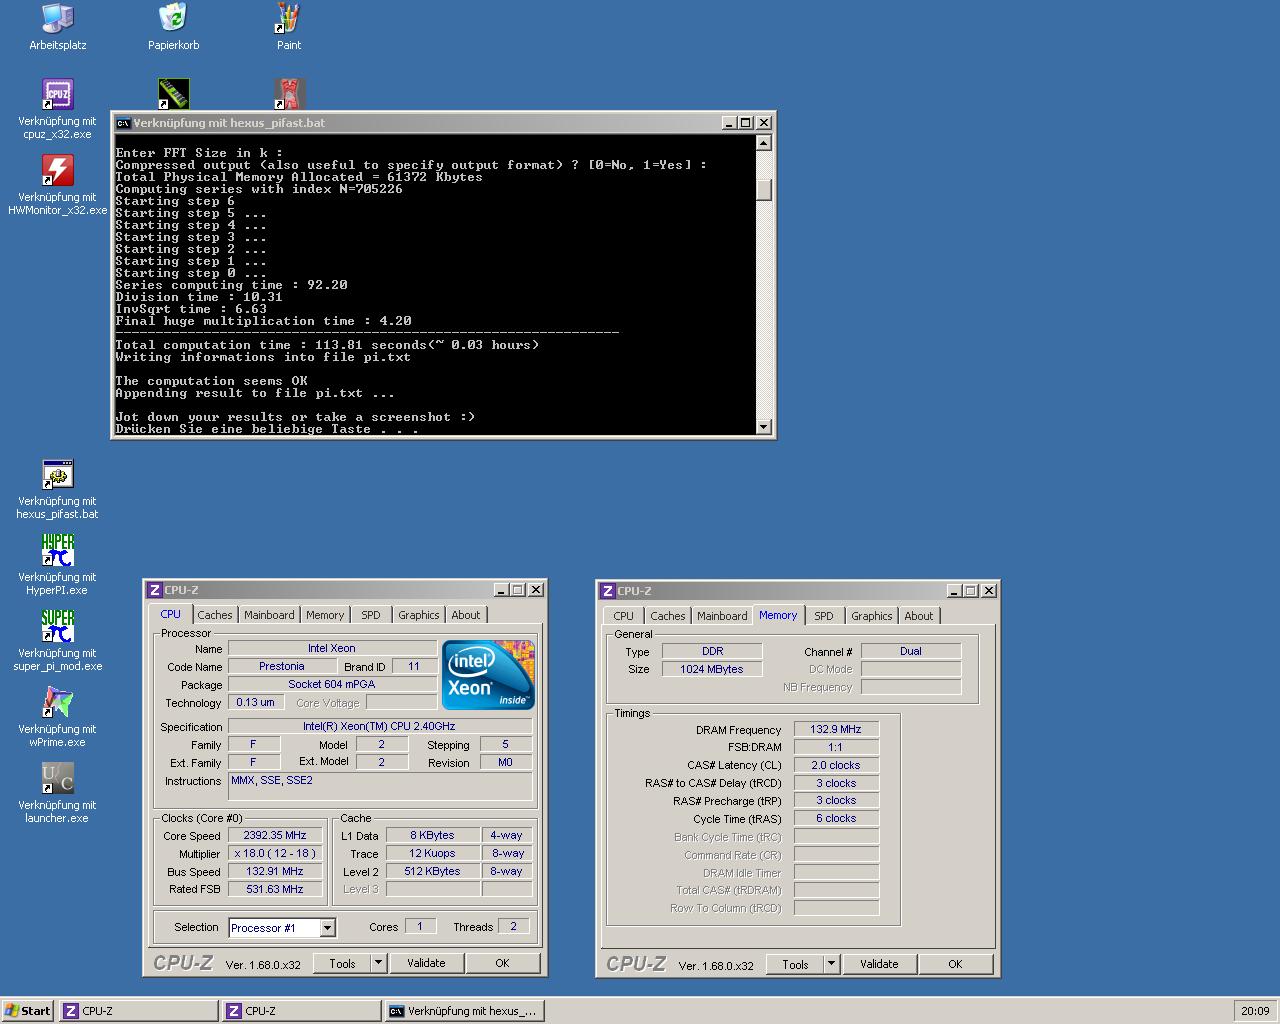Click the CAS# Latency value 2.0 clocks
The height and width of the screenshot is (1024, 1280).
coord(836,765)
